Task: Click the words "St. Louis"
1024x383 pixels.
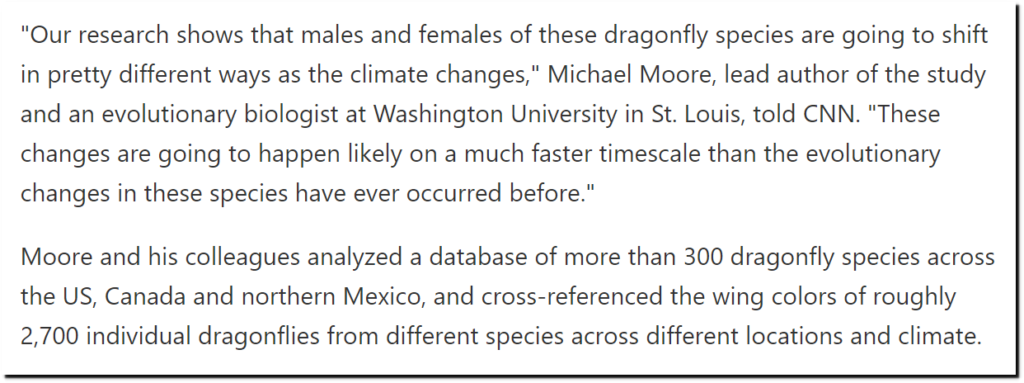Action: pos(691,114)
